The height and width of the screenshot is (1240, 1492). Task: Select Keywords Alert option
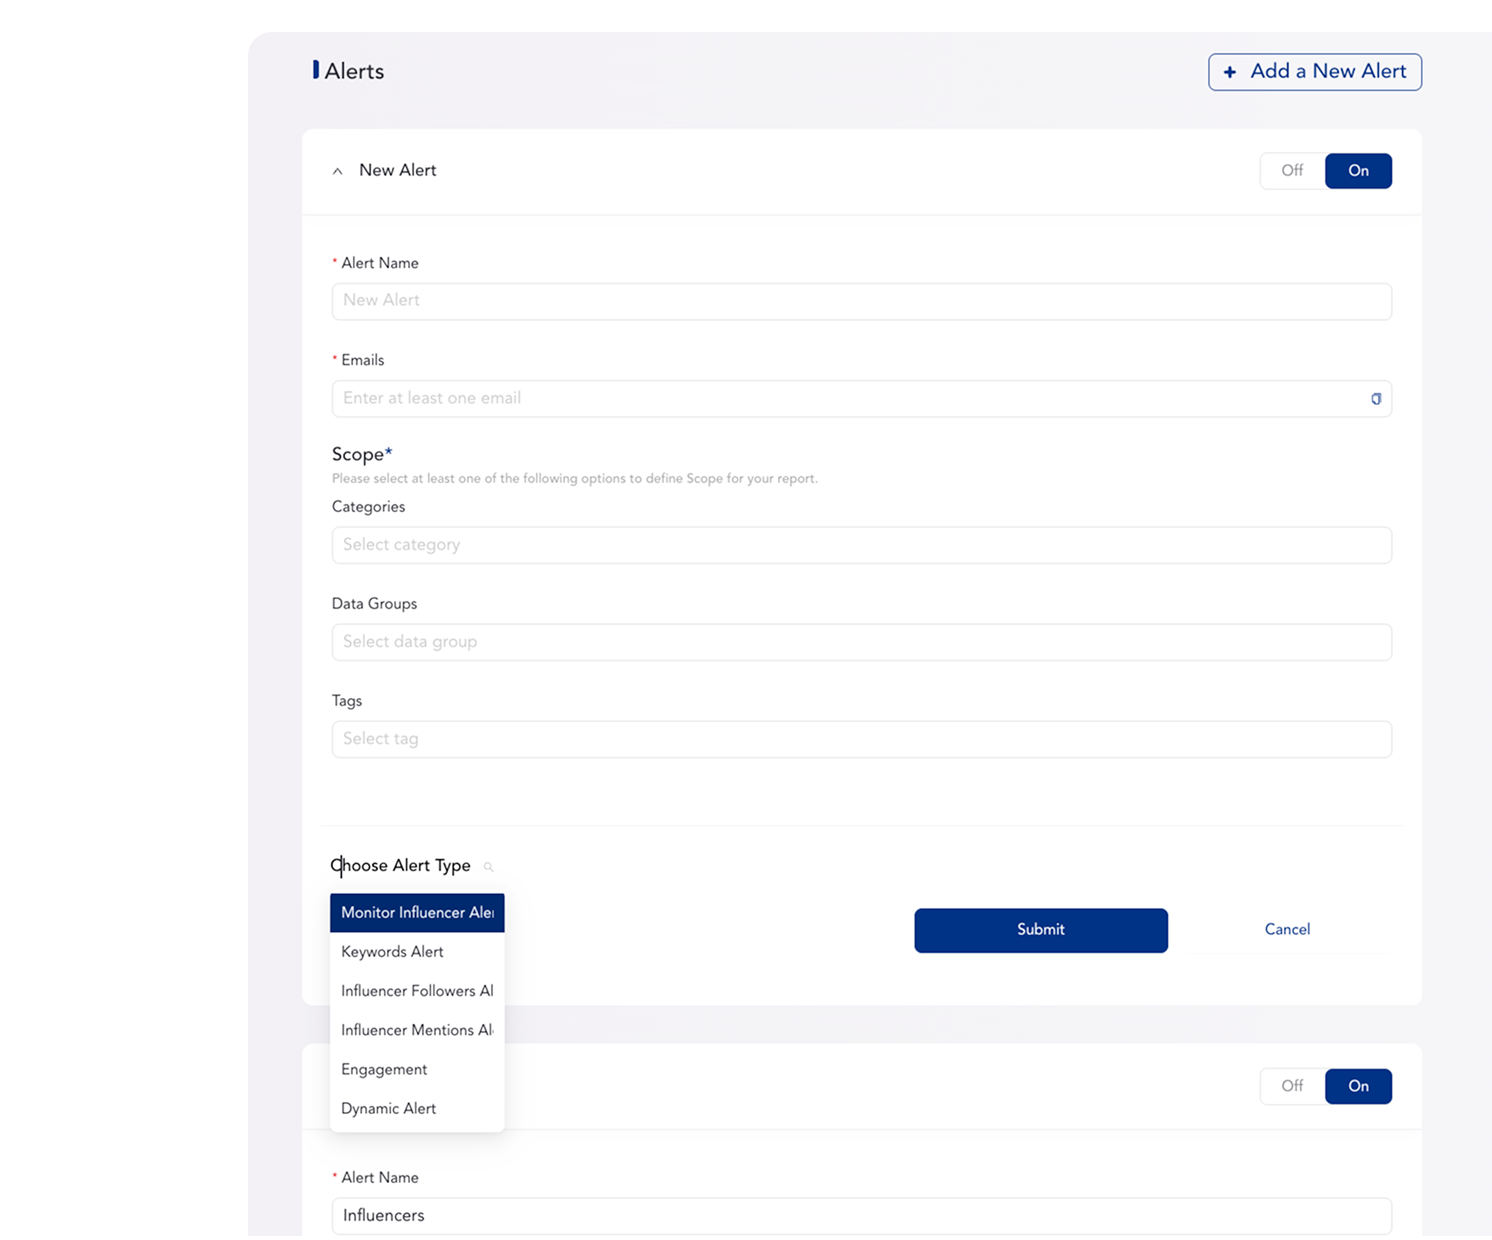coord(392,952)
